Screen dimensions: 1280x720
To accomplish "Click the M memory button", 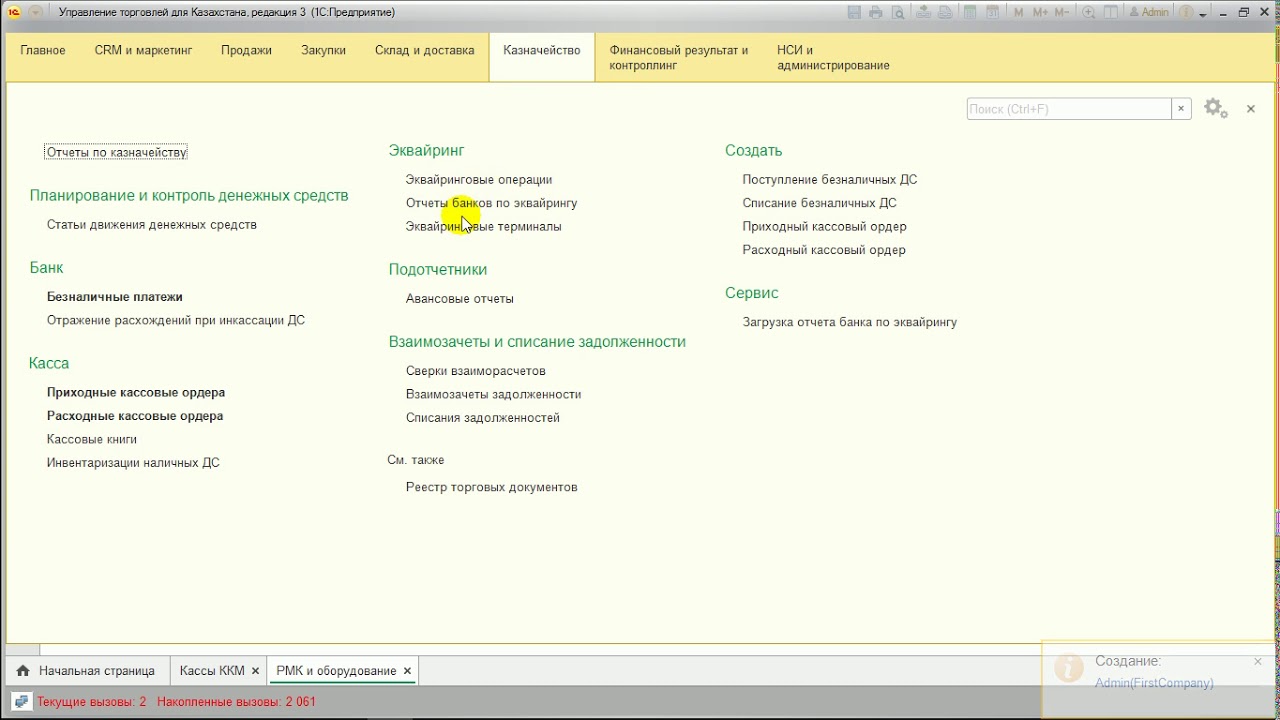I will point(1019,13).
